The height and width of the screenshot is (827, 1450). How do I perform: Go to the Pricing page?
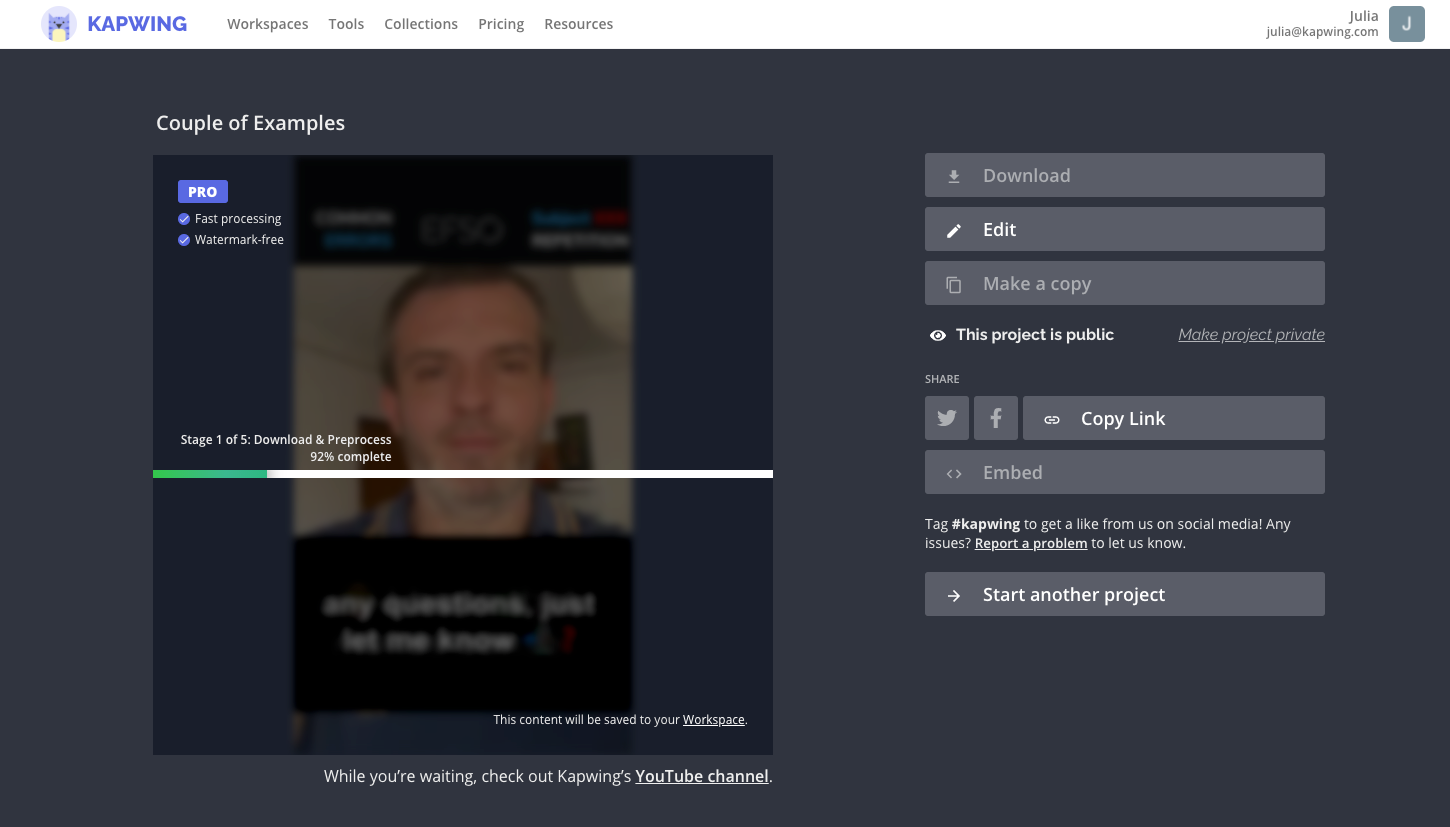[501, 24]
